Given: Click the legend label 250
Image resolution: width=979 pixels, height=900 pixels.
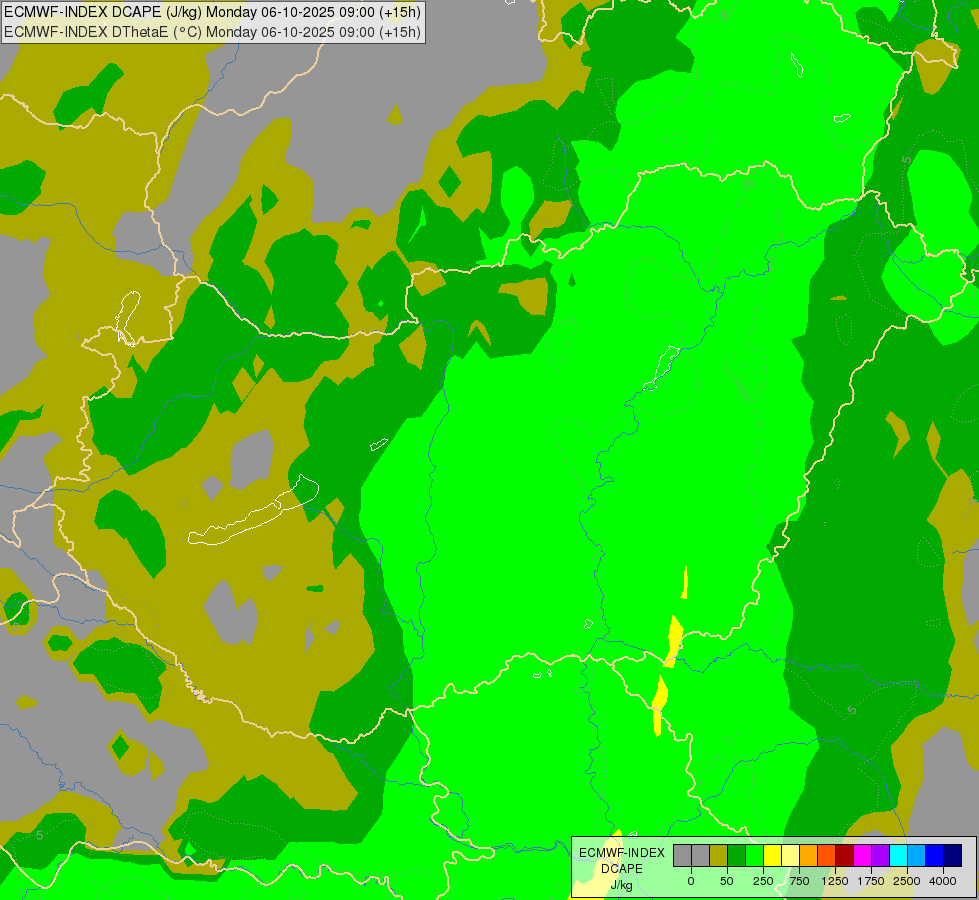Looking at the screenshot, I should [x=763, y=881].
